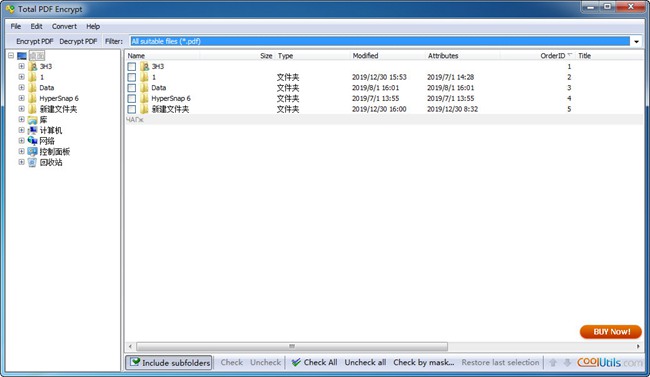Expand the 3H3 tree node
Viewport: 650px width, 377px height.
pos(22,66)
